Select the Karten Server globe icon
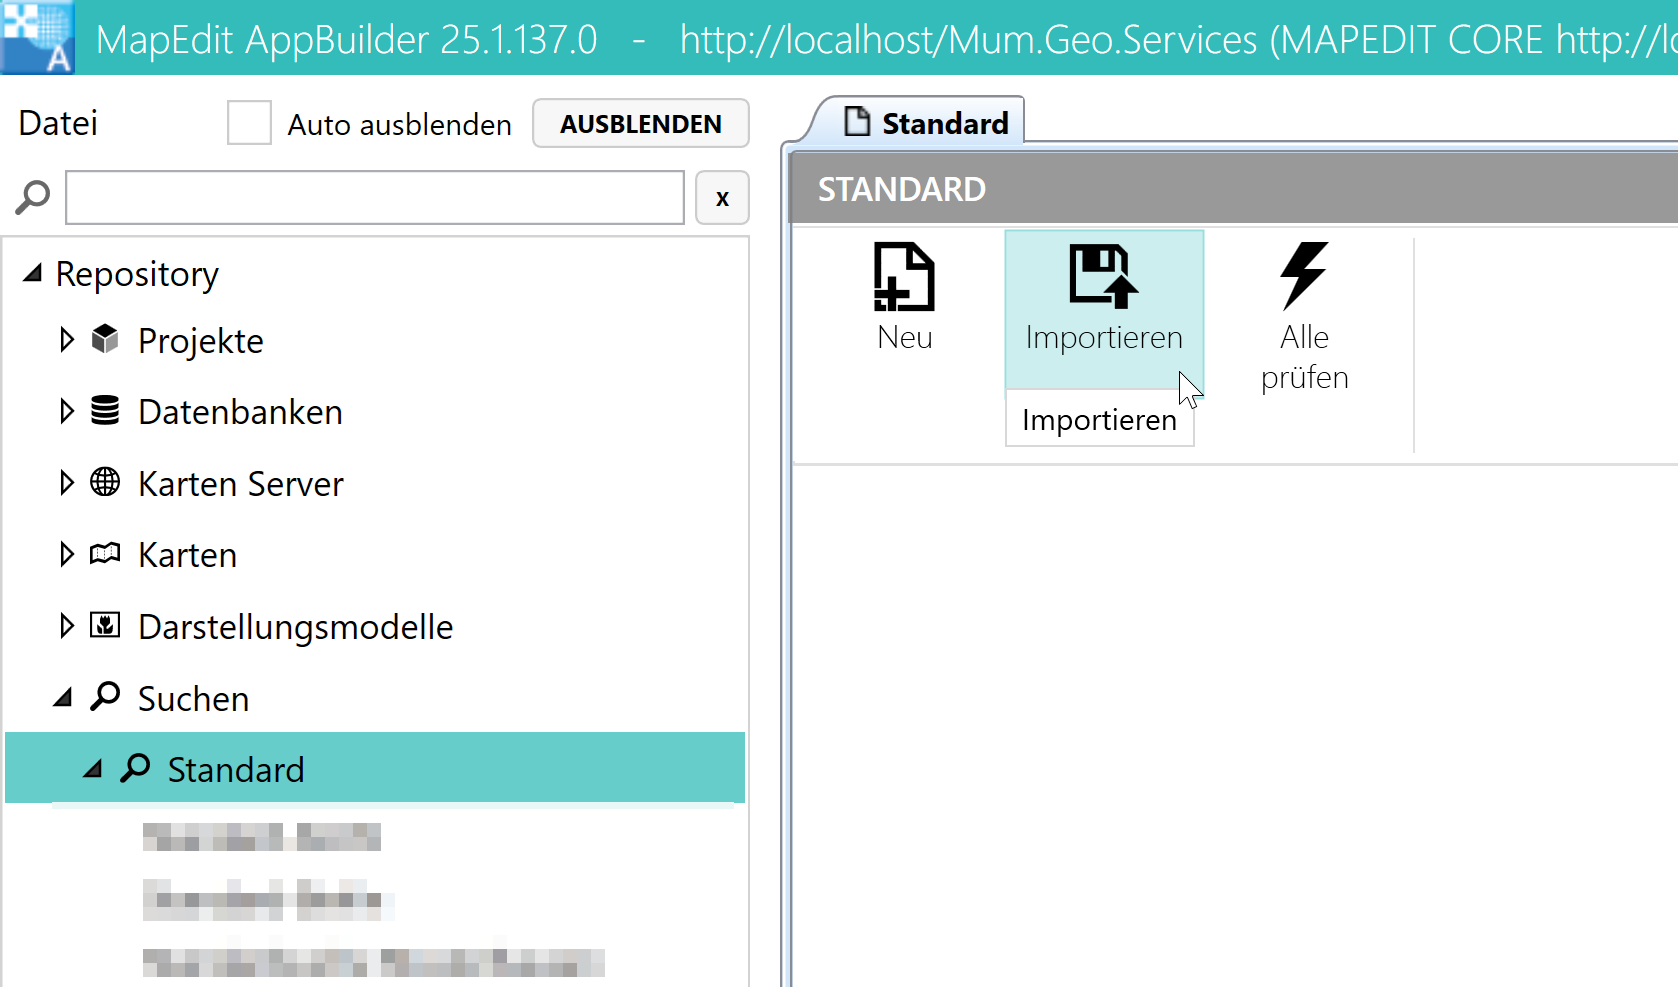The height and width of the screenshot is (987, 1678). 105,483
